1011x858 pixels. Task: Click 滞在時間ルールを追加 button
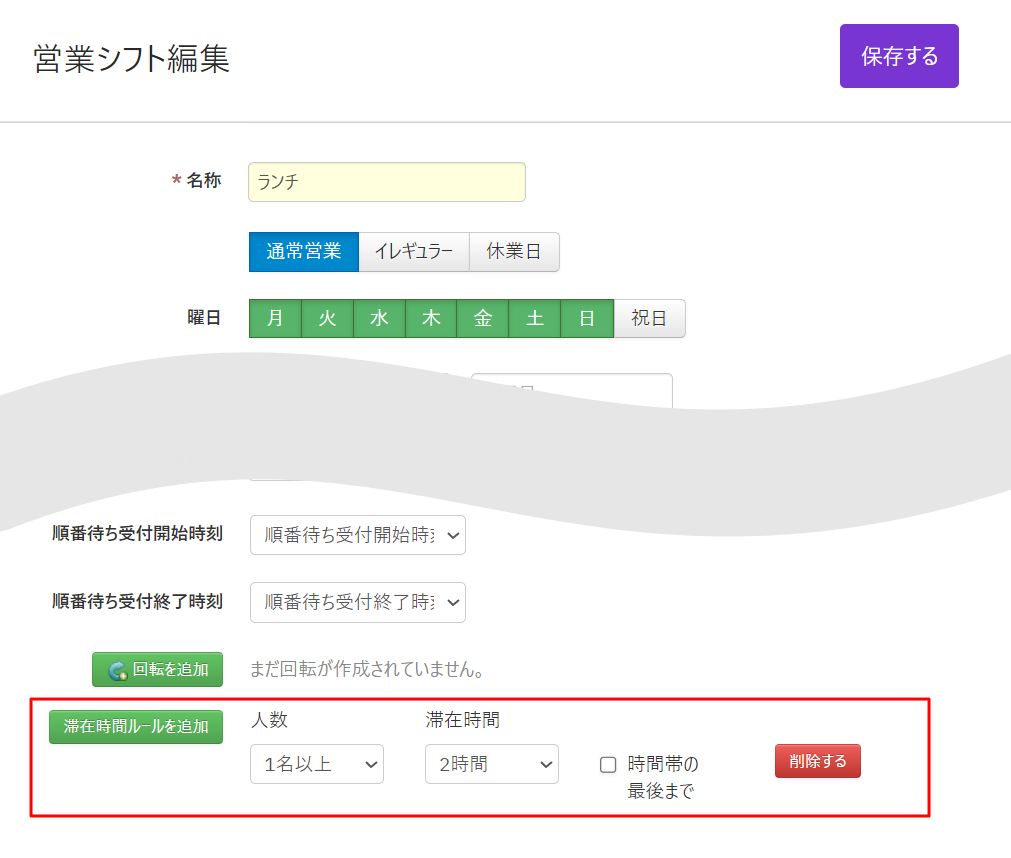[x=136, y=727]
